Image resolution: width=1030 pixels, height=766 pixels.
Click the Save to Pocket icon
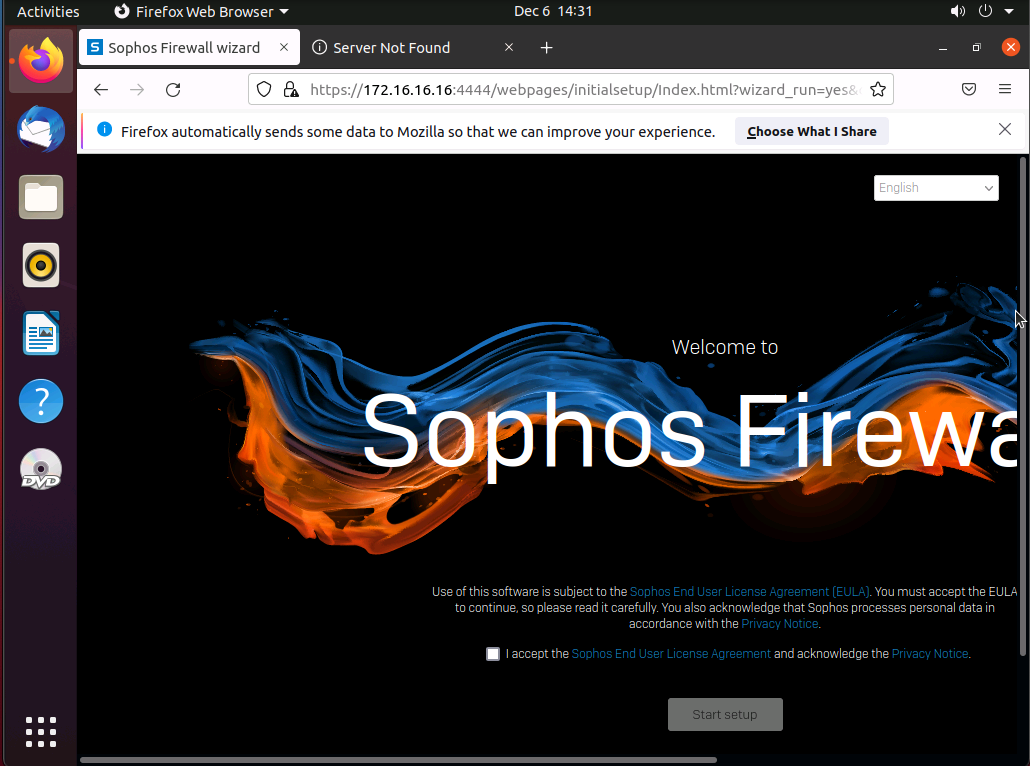pyautogui.click(x=969, y=90)
